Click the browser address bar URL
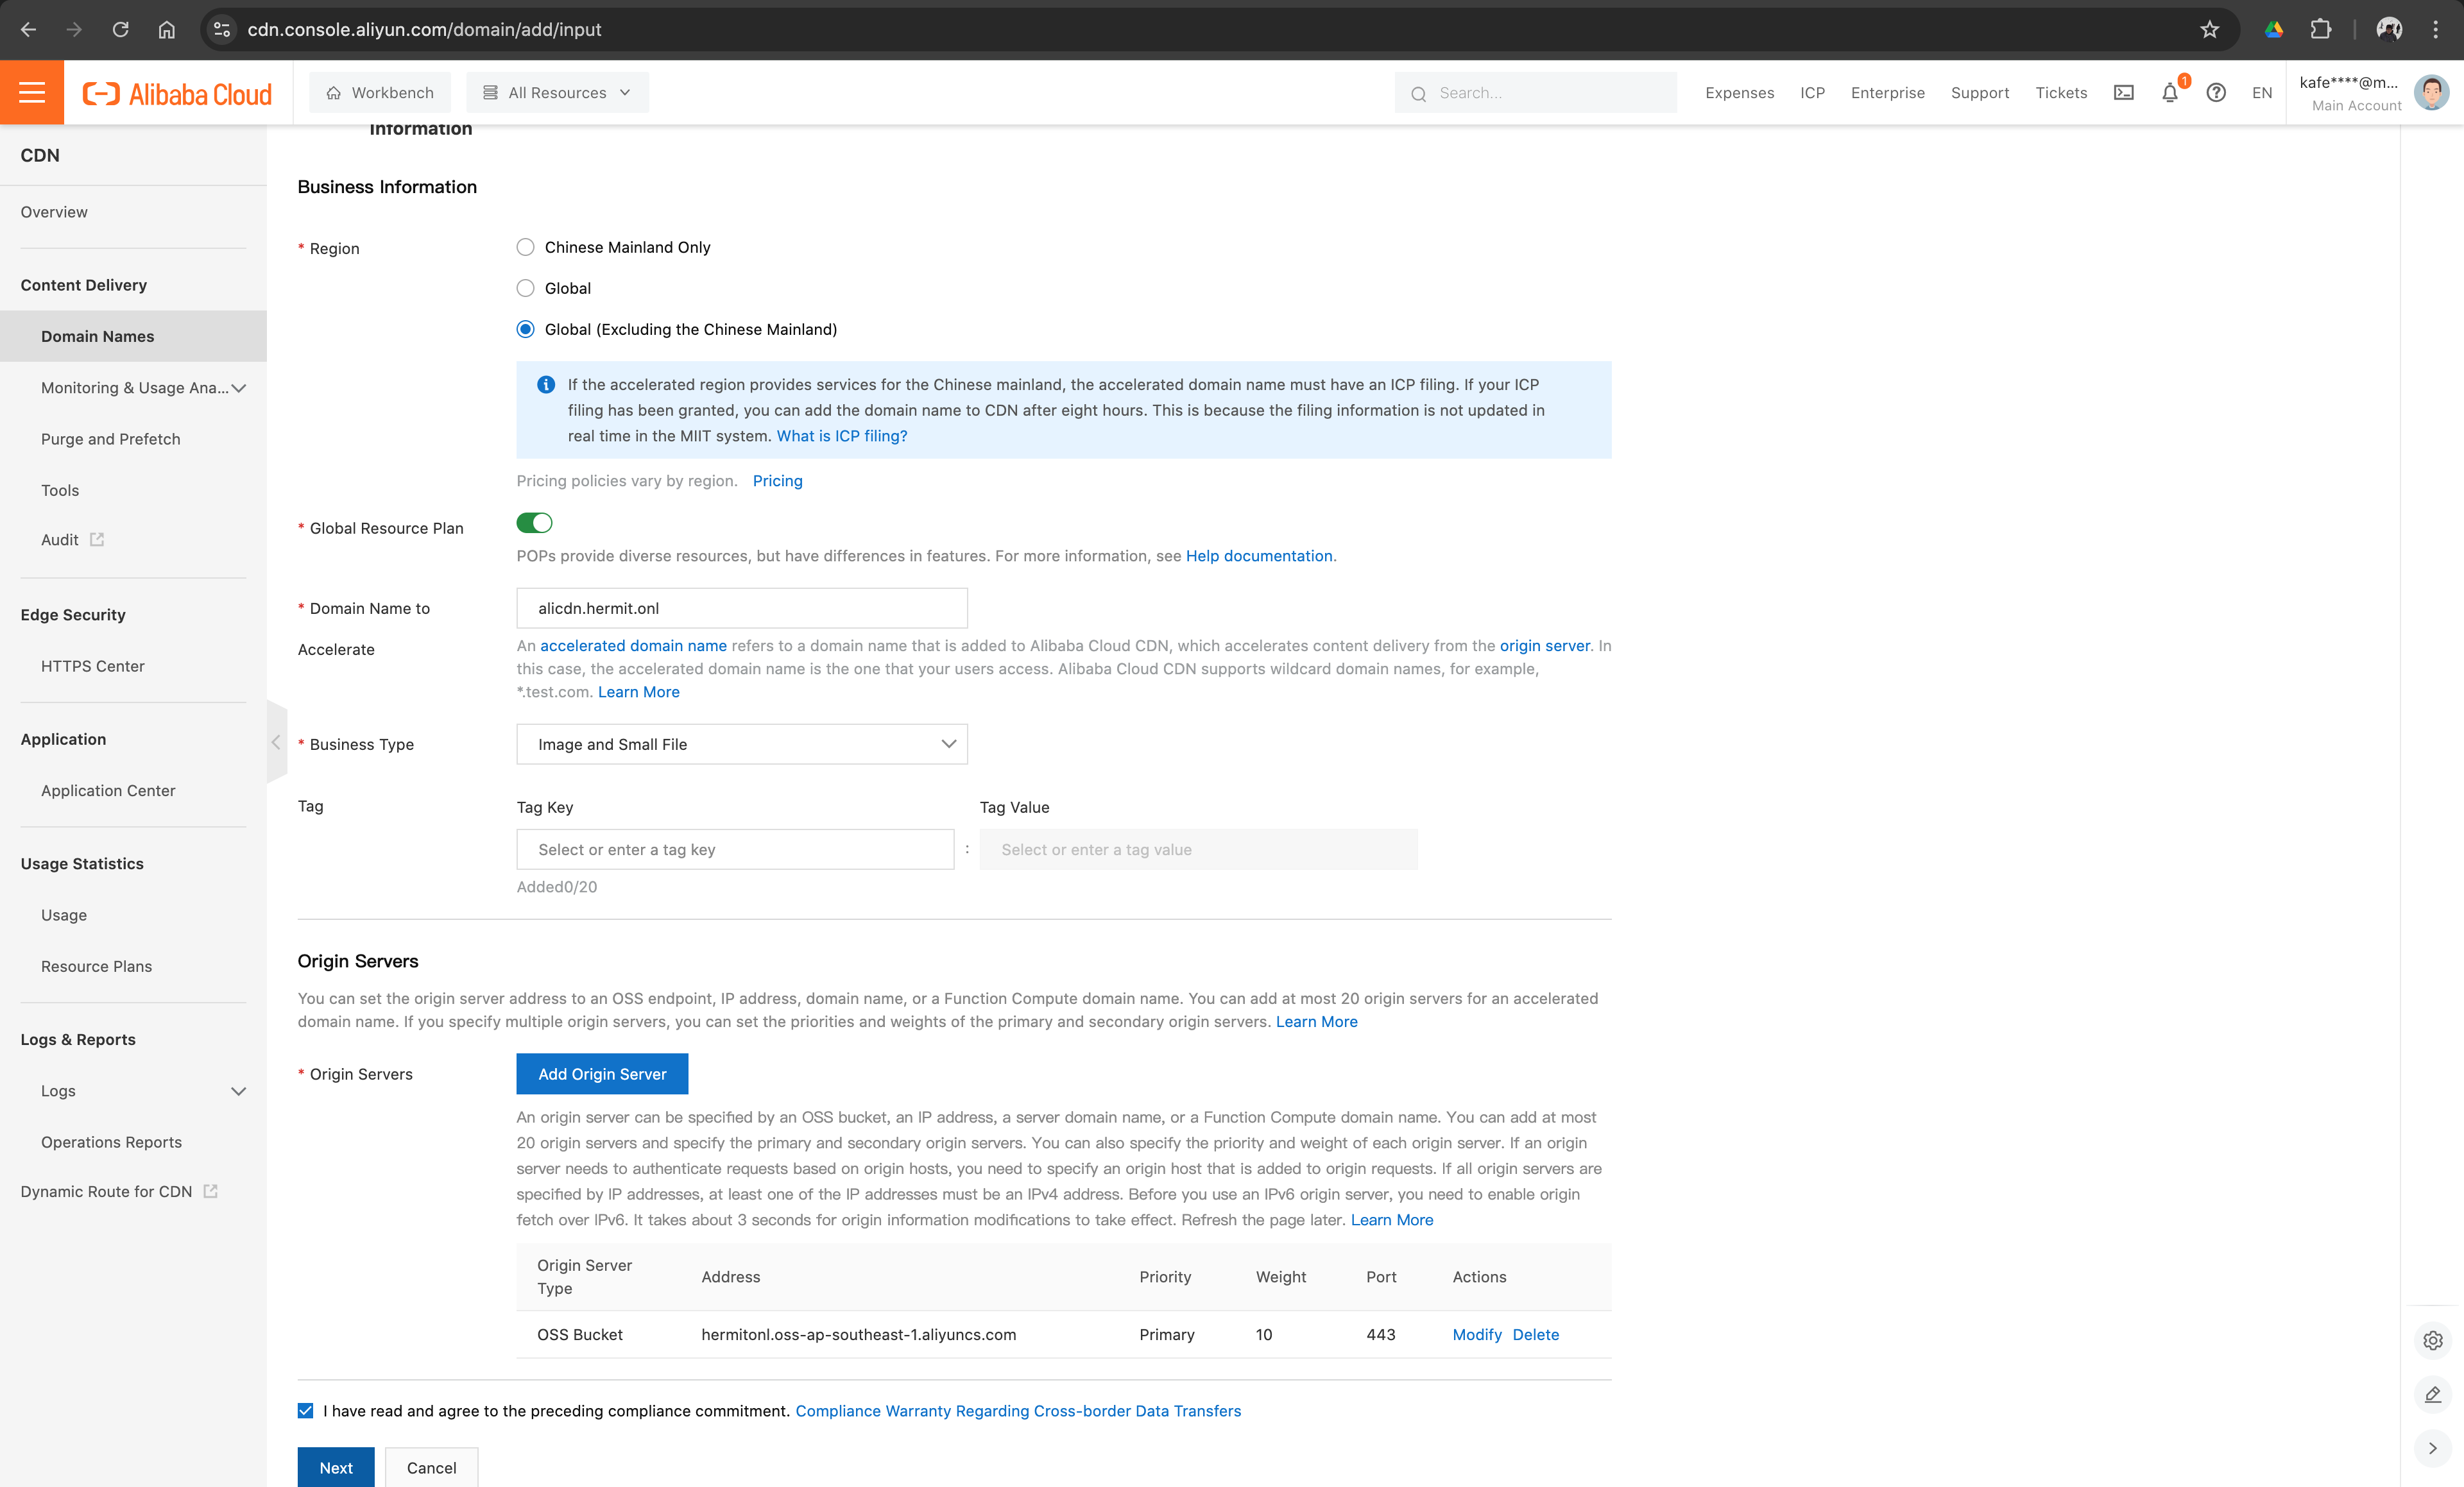Screen dimensions: 2464x1487 (x=424, y=29)
